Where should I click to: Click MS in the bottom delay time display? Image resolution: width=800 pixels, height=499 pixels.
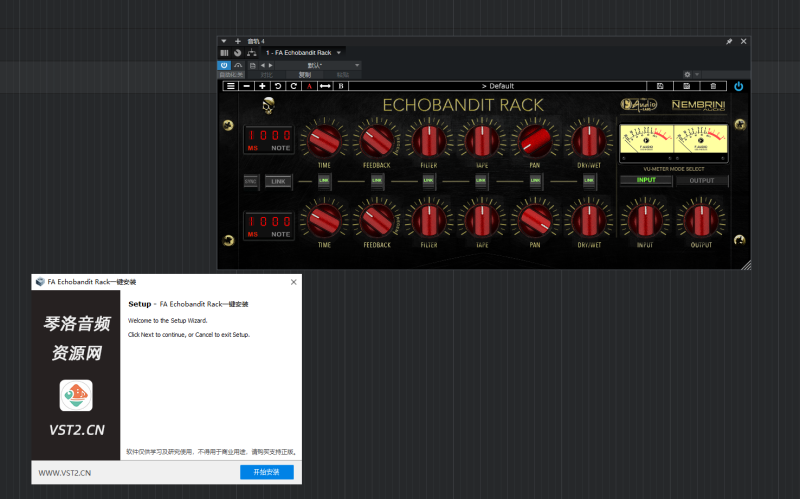[x=253, y=234]
